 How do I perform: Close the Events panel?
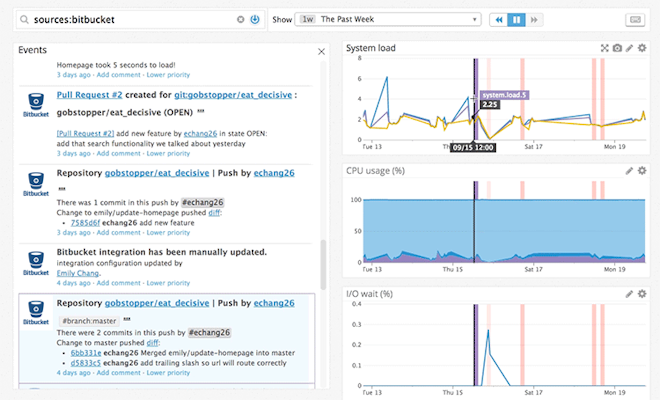point(321,50)
